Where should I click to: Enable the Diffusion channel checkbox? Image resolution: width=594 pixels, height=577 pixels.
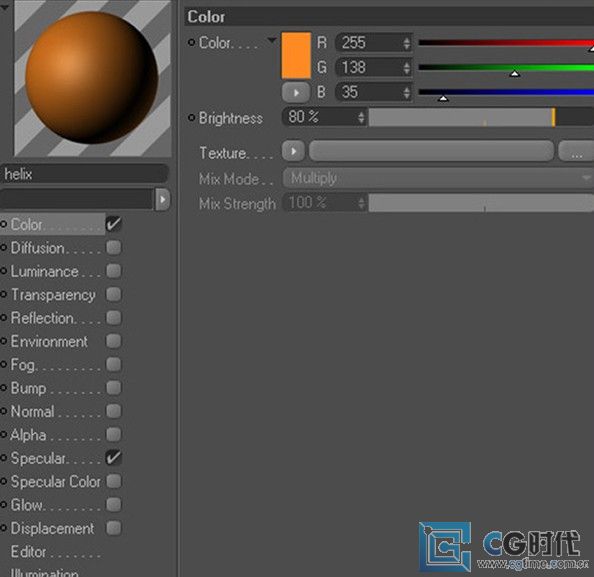click(114, 247)
